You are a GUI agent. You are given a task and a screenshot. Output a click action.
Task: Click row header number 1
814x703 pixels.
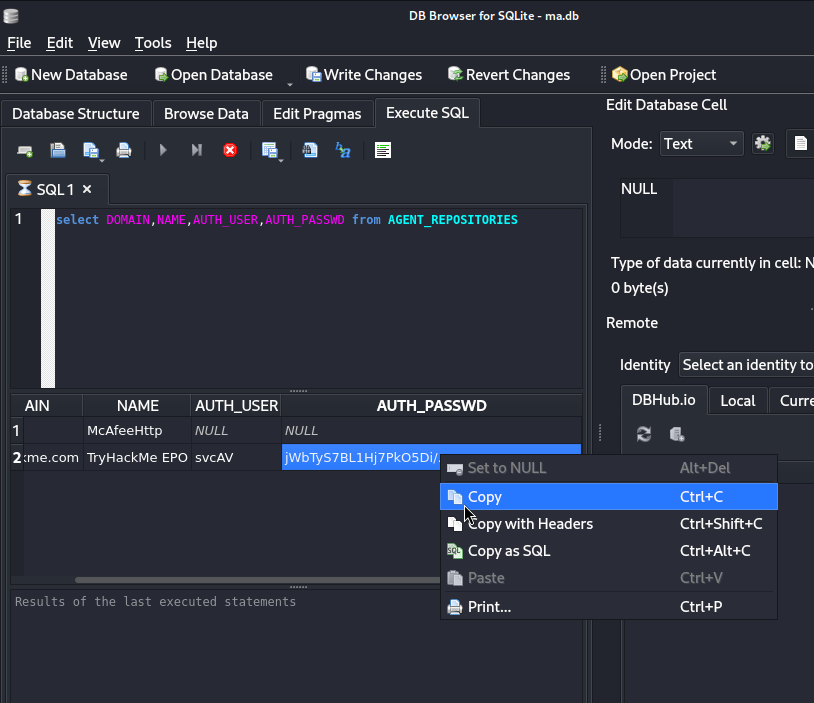(x=17, y=430)
